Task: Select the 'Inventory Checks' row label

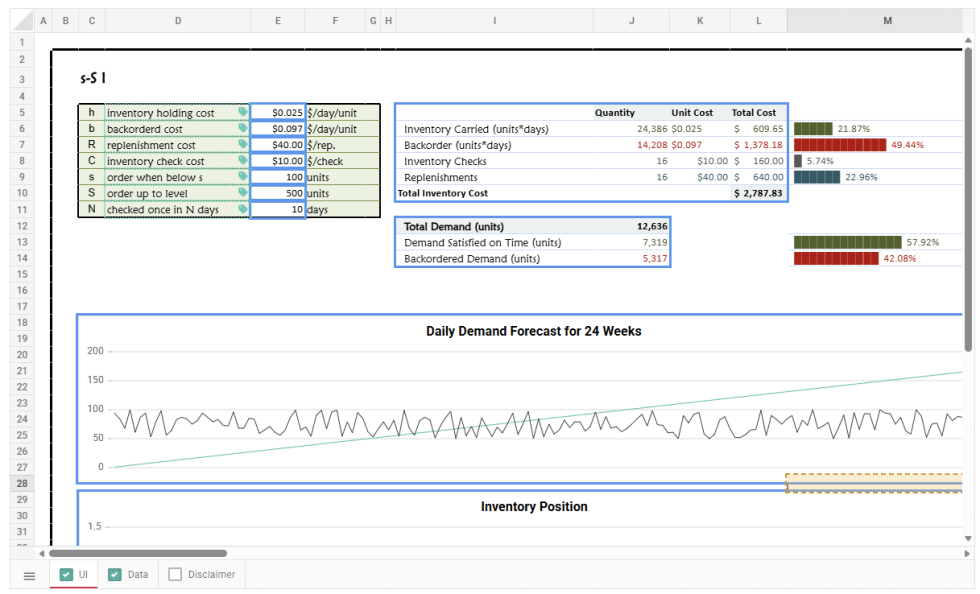Action: click(445, 161)
